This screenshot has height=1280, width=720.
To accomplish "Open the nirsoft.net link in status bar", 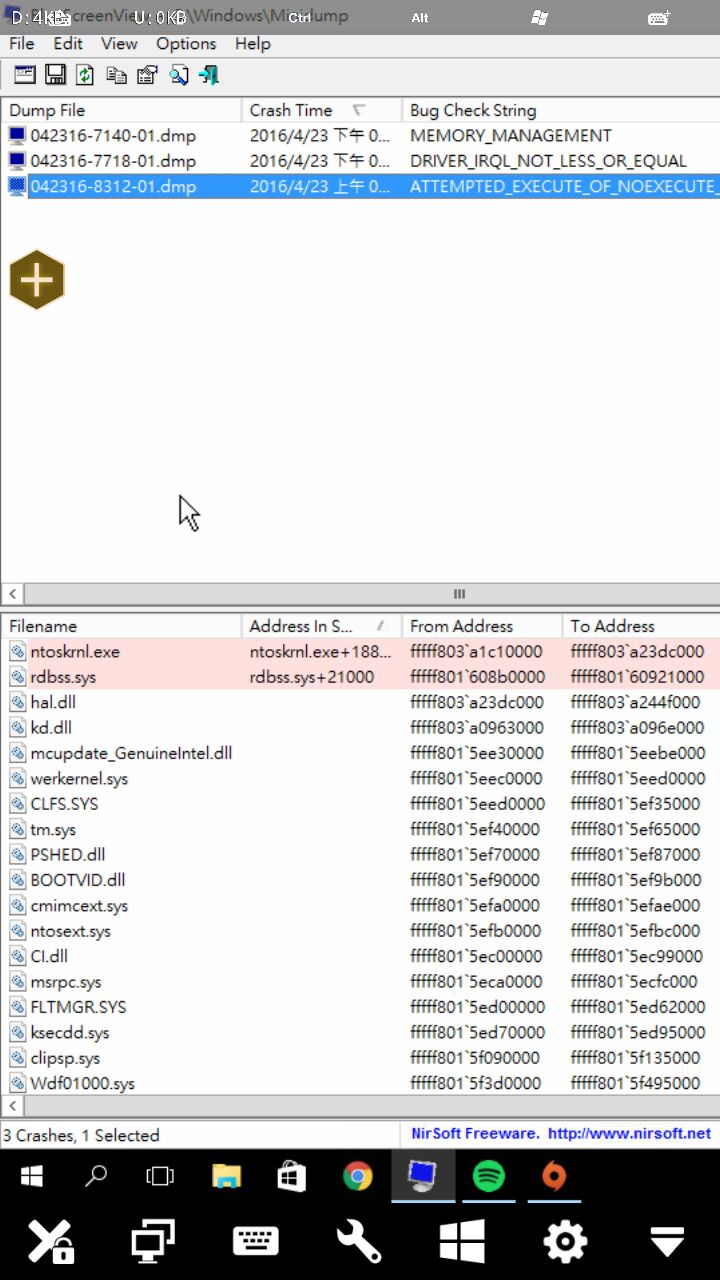I will tap(629, 1133).
